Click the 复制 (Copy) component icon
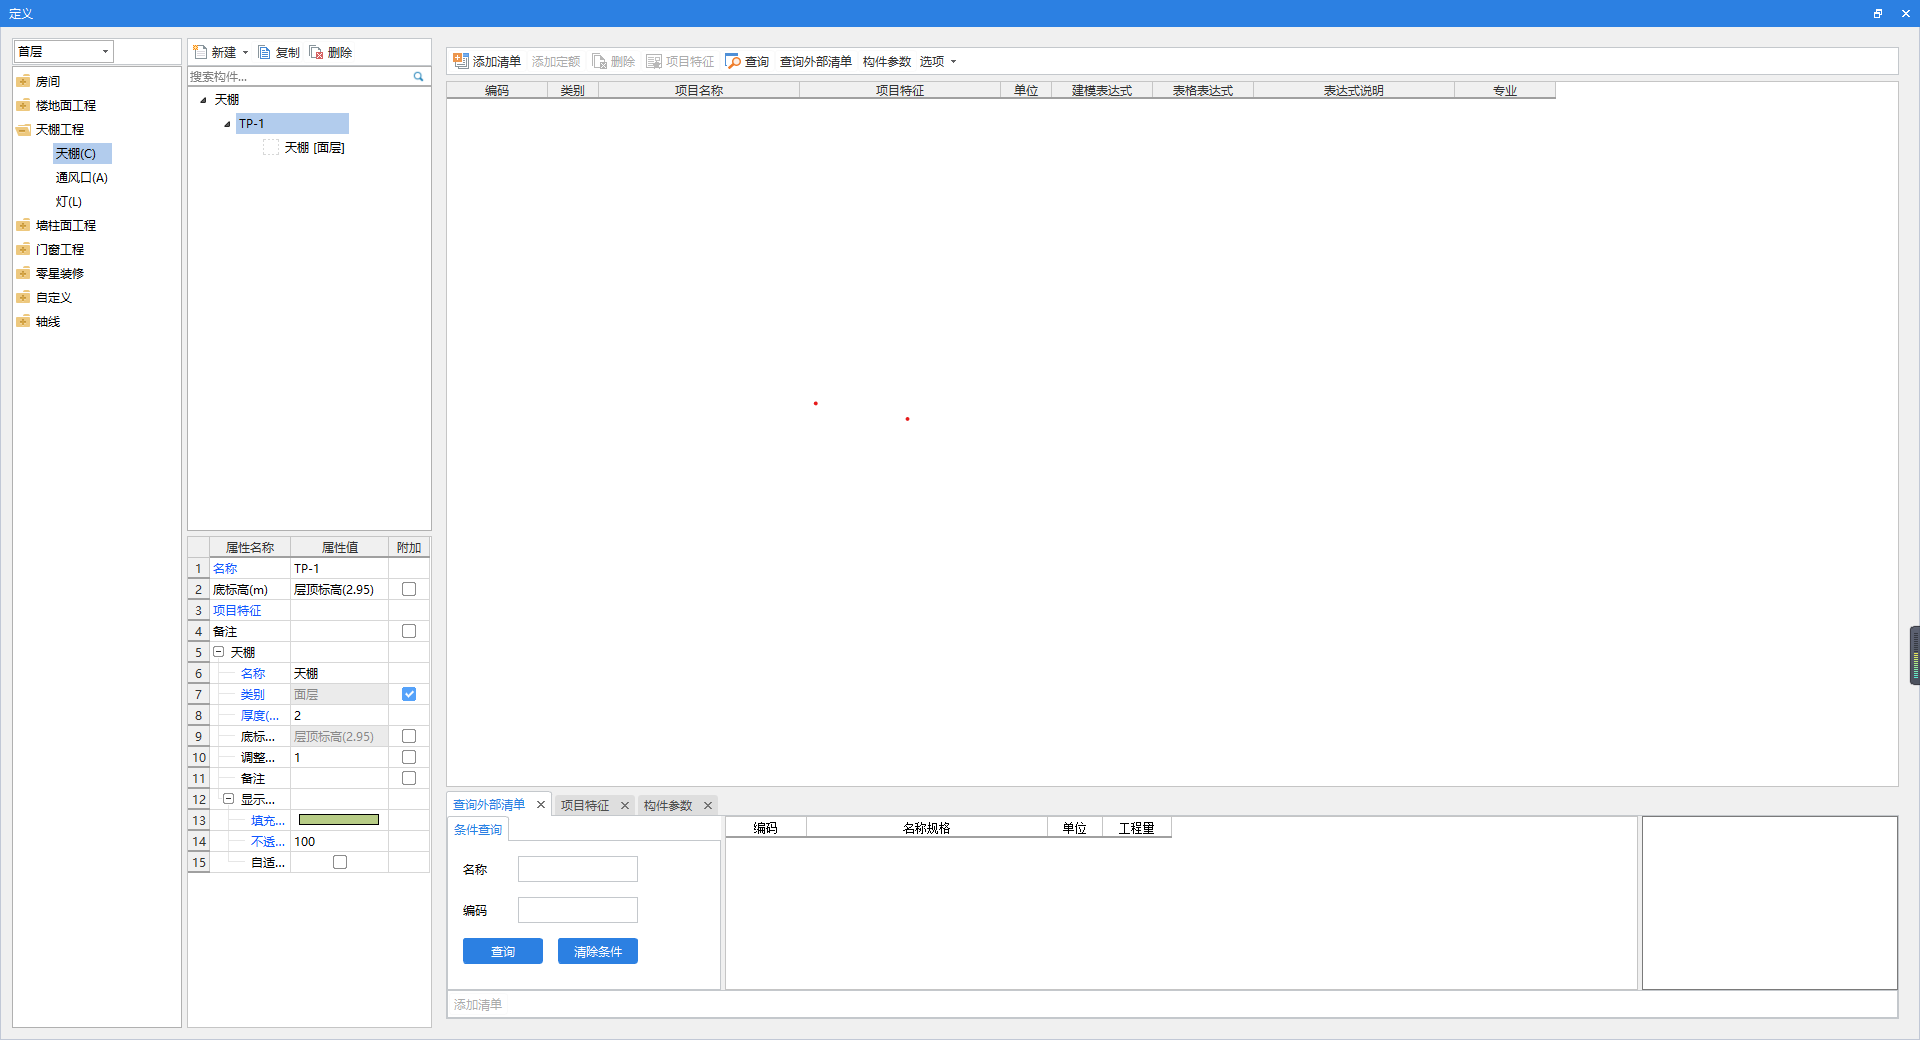Viewport: 1920px width, 1040px height. 264,52
